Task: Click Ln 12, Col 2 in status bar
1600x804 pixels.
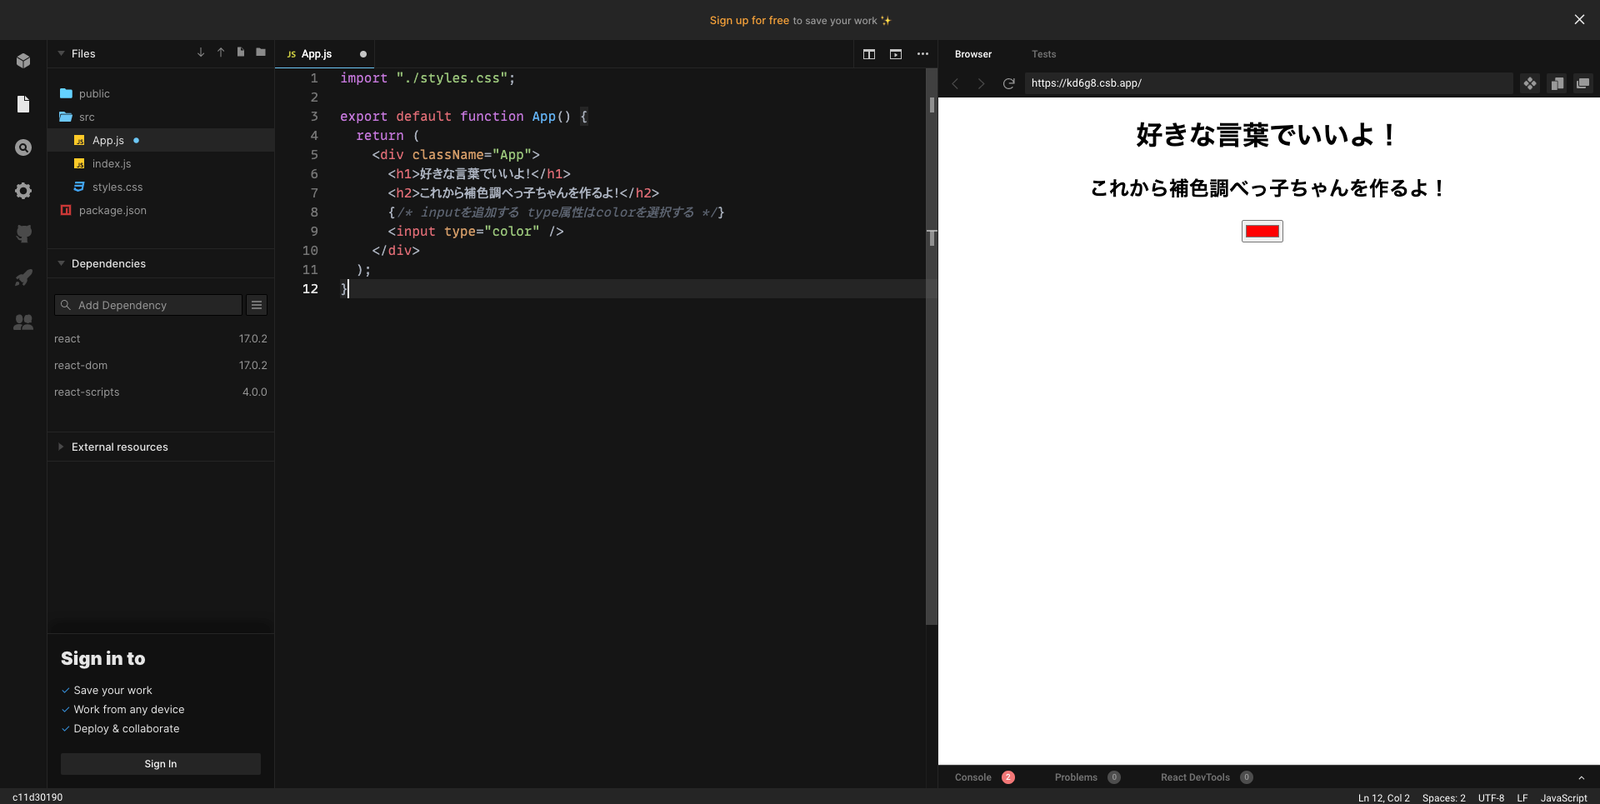Action: (x=1384, y=797)
